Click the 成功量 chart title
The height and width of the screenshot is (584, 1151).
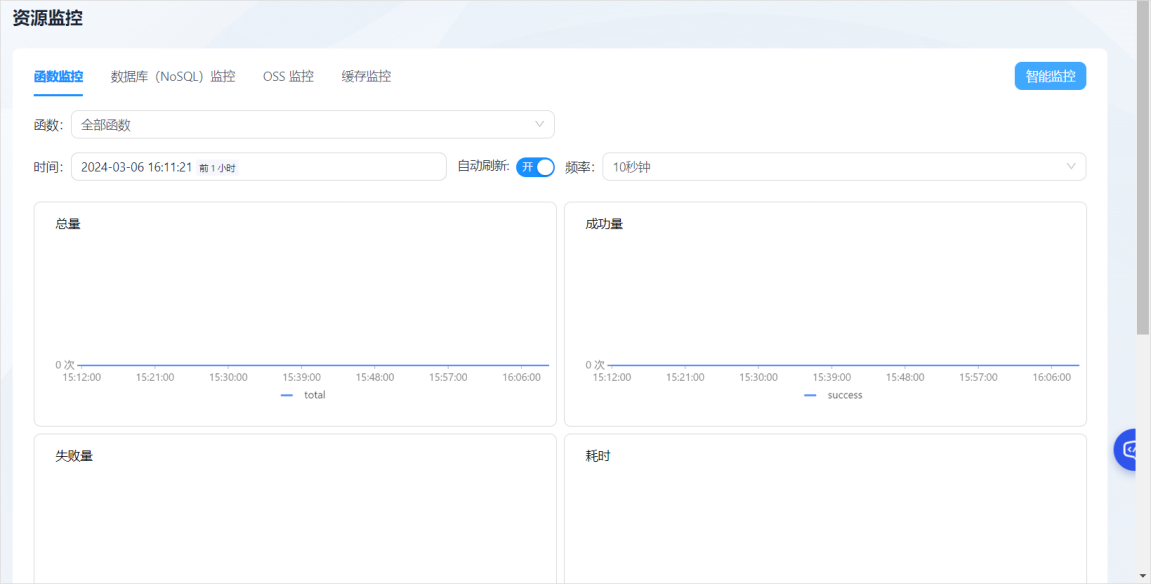[604, 224]
